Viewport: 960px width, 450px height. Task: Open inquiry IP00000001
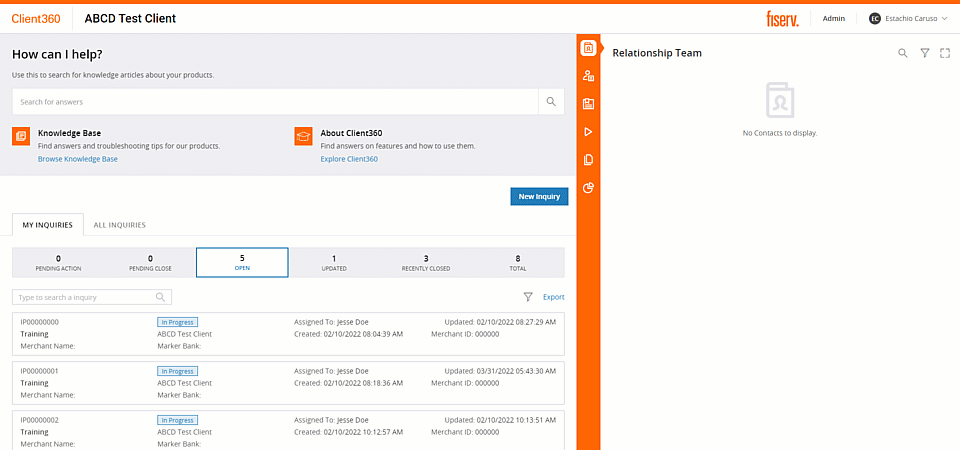[x=288, y=383]
